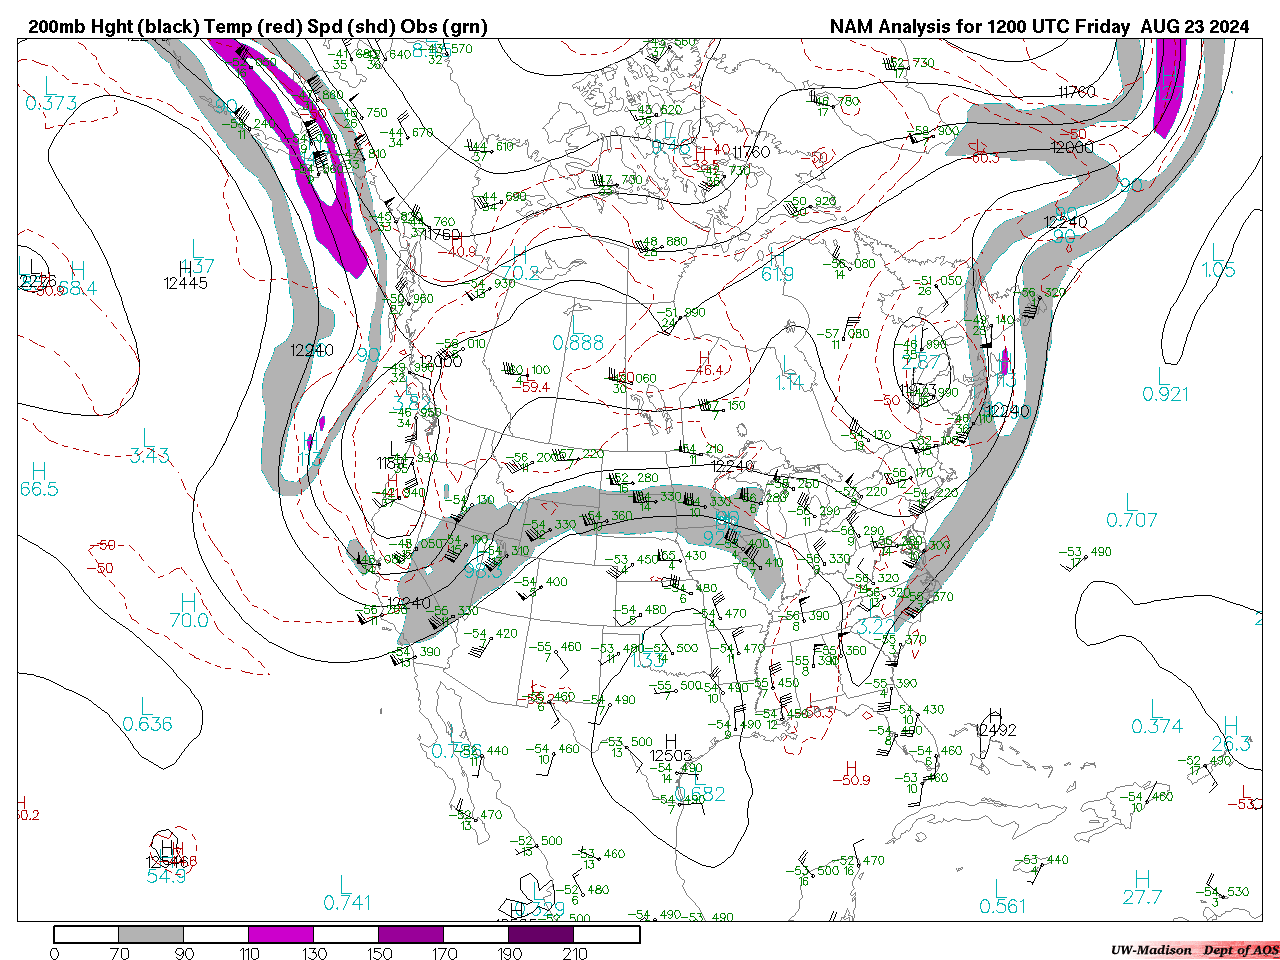1280x960 pixels.
Task: Click the "0.888" cyan value label
Action: coord(579,343)
